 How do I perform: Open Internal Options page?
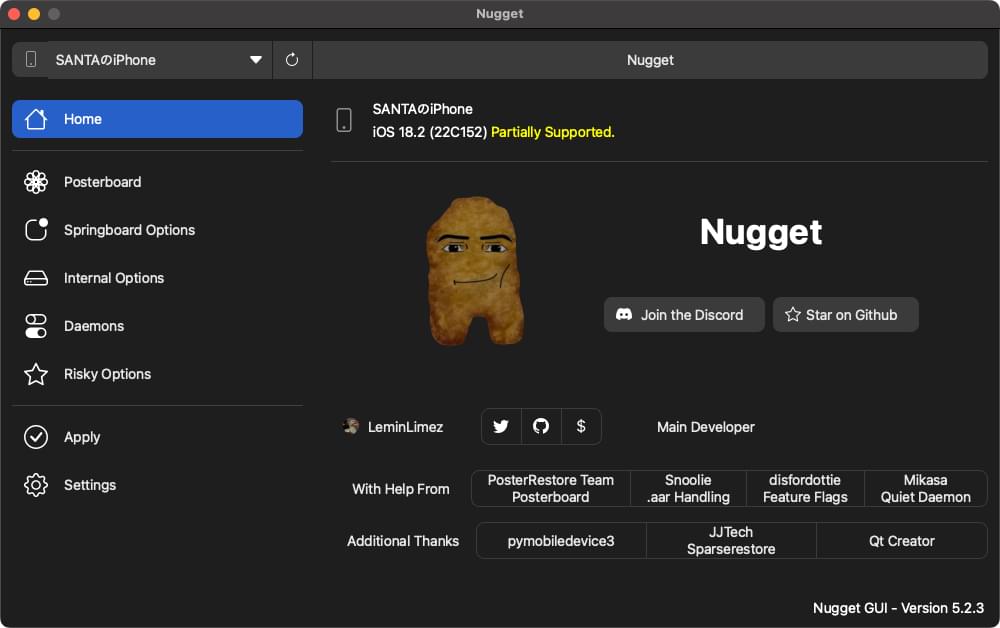[x=157, y=278]
